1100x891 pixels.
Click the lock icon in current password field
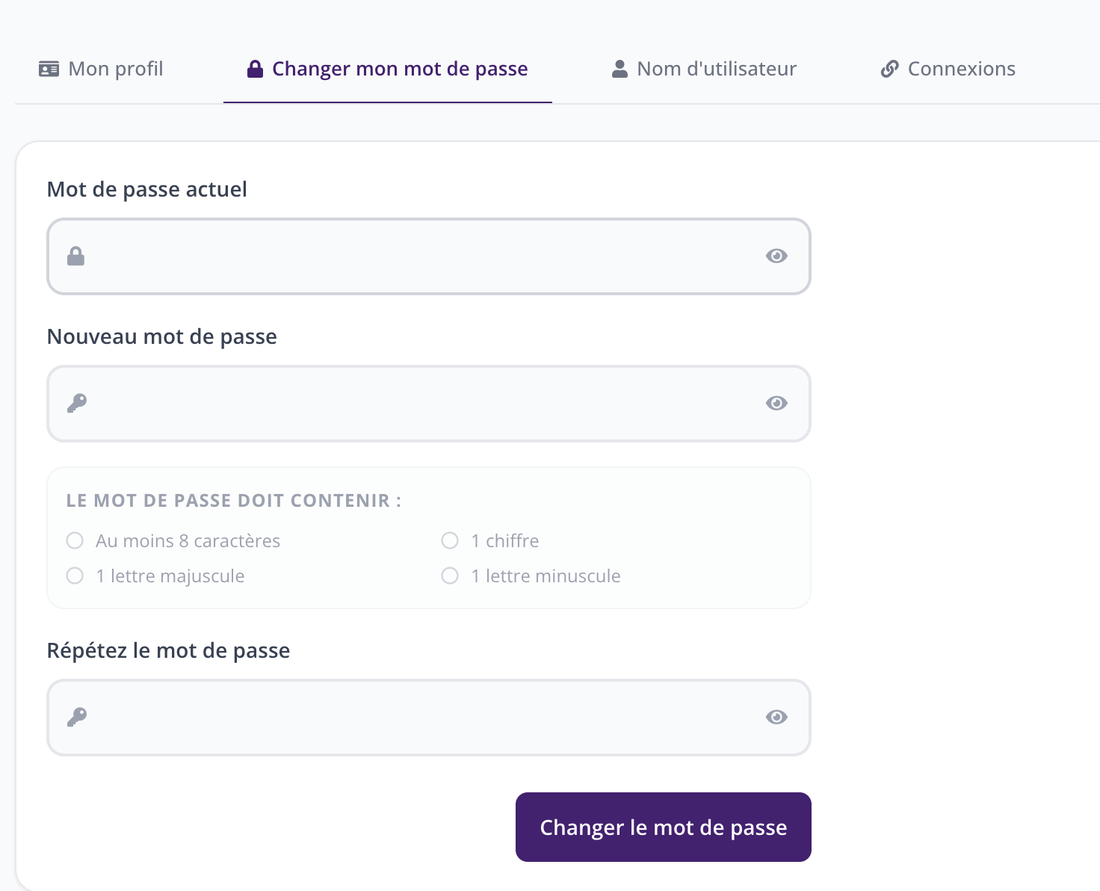point(76,256)
